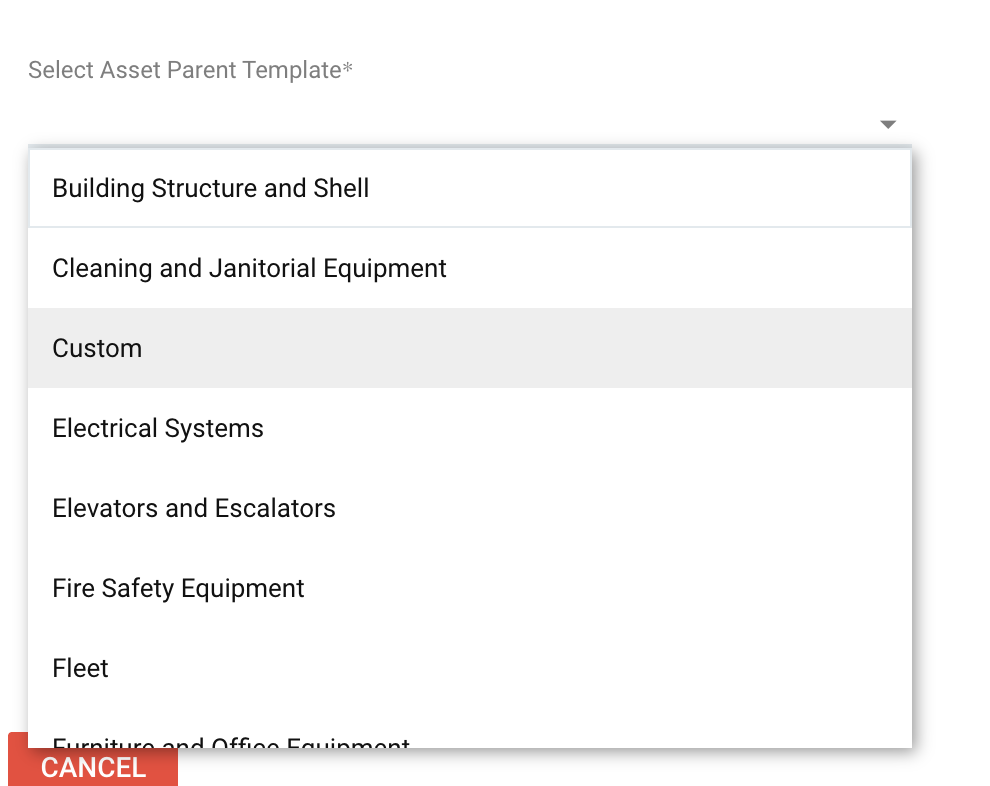Image resolution: width=990 pixels, height=786 pixels.
Task: Select the highlighted Custom option
Action: (97, 348)
